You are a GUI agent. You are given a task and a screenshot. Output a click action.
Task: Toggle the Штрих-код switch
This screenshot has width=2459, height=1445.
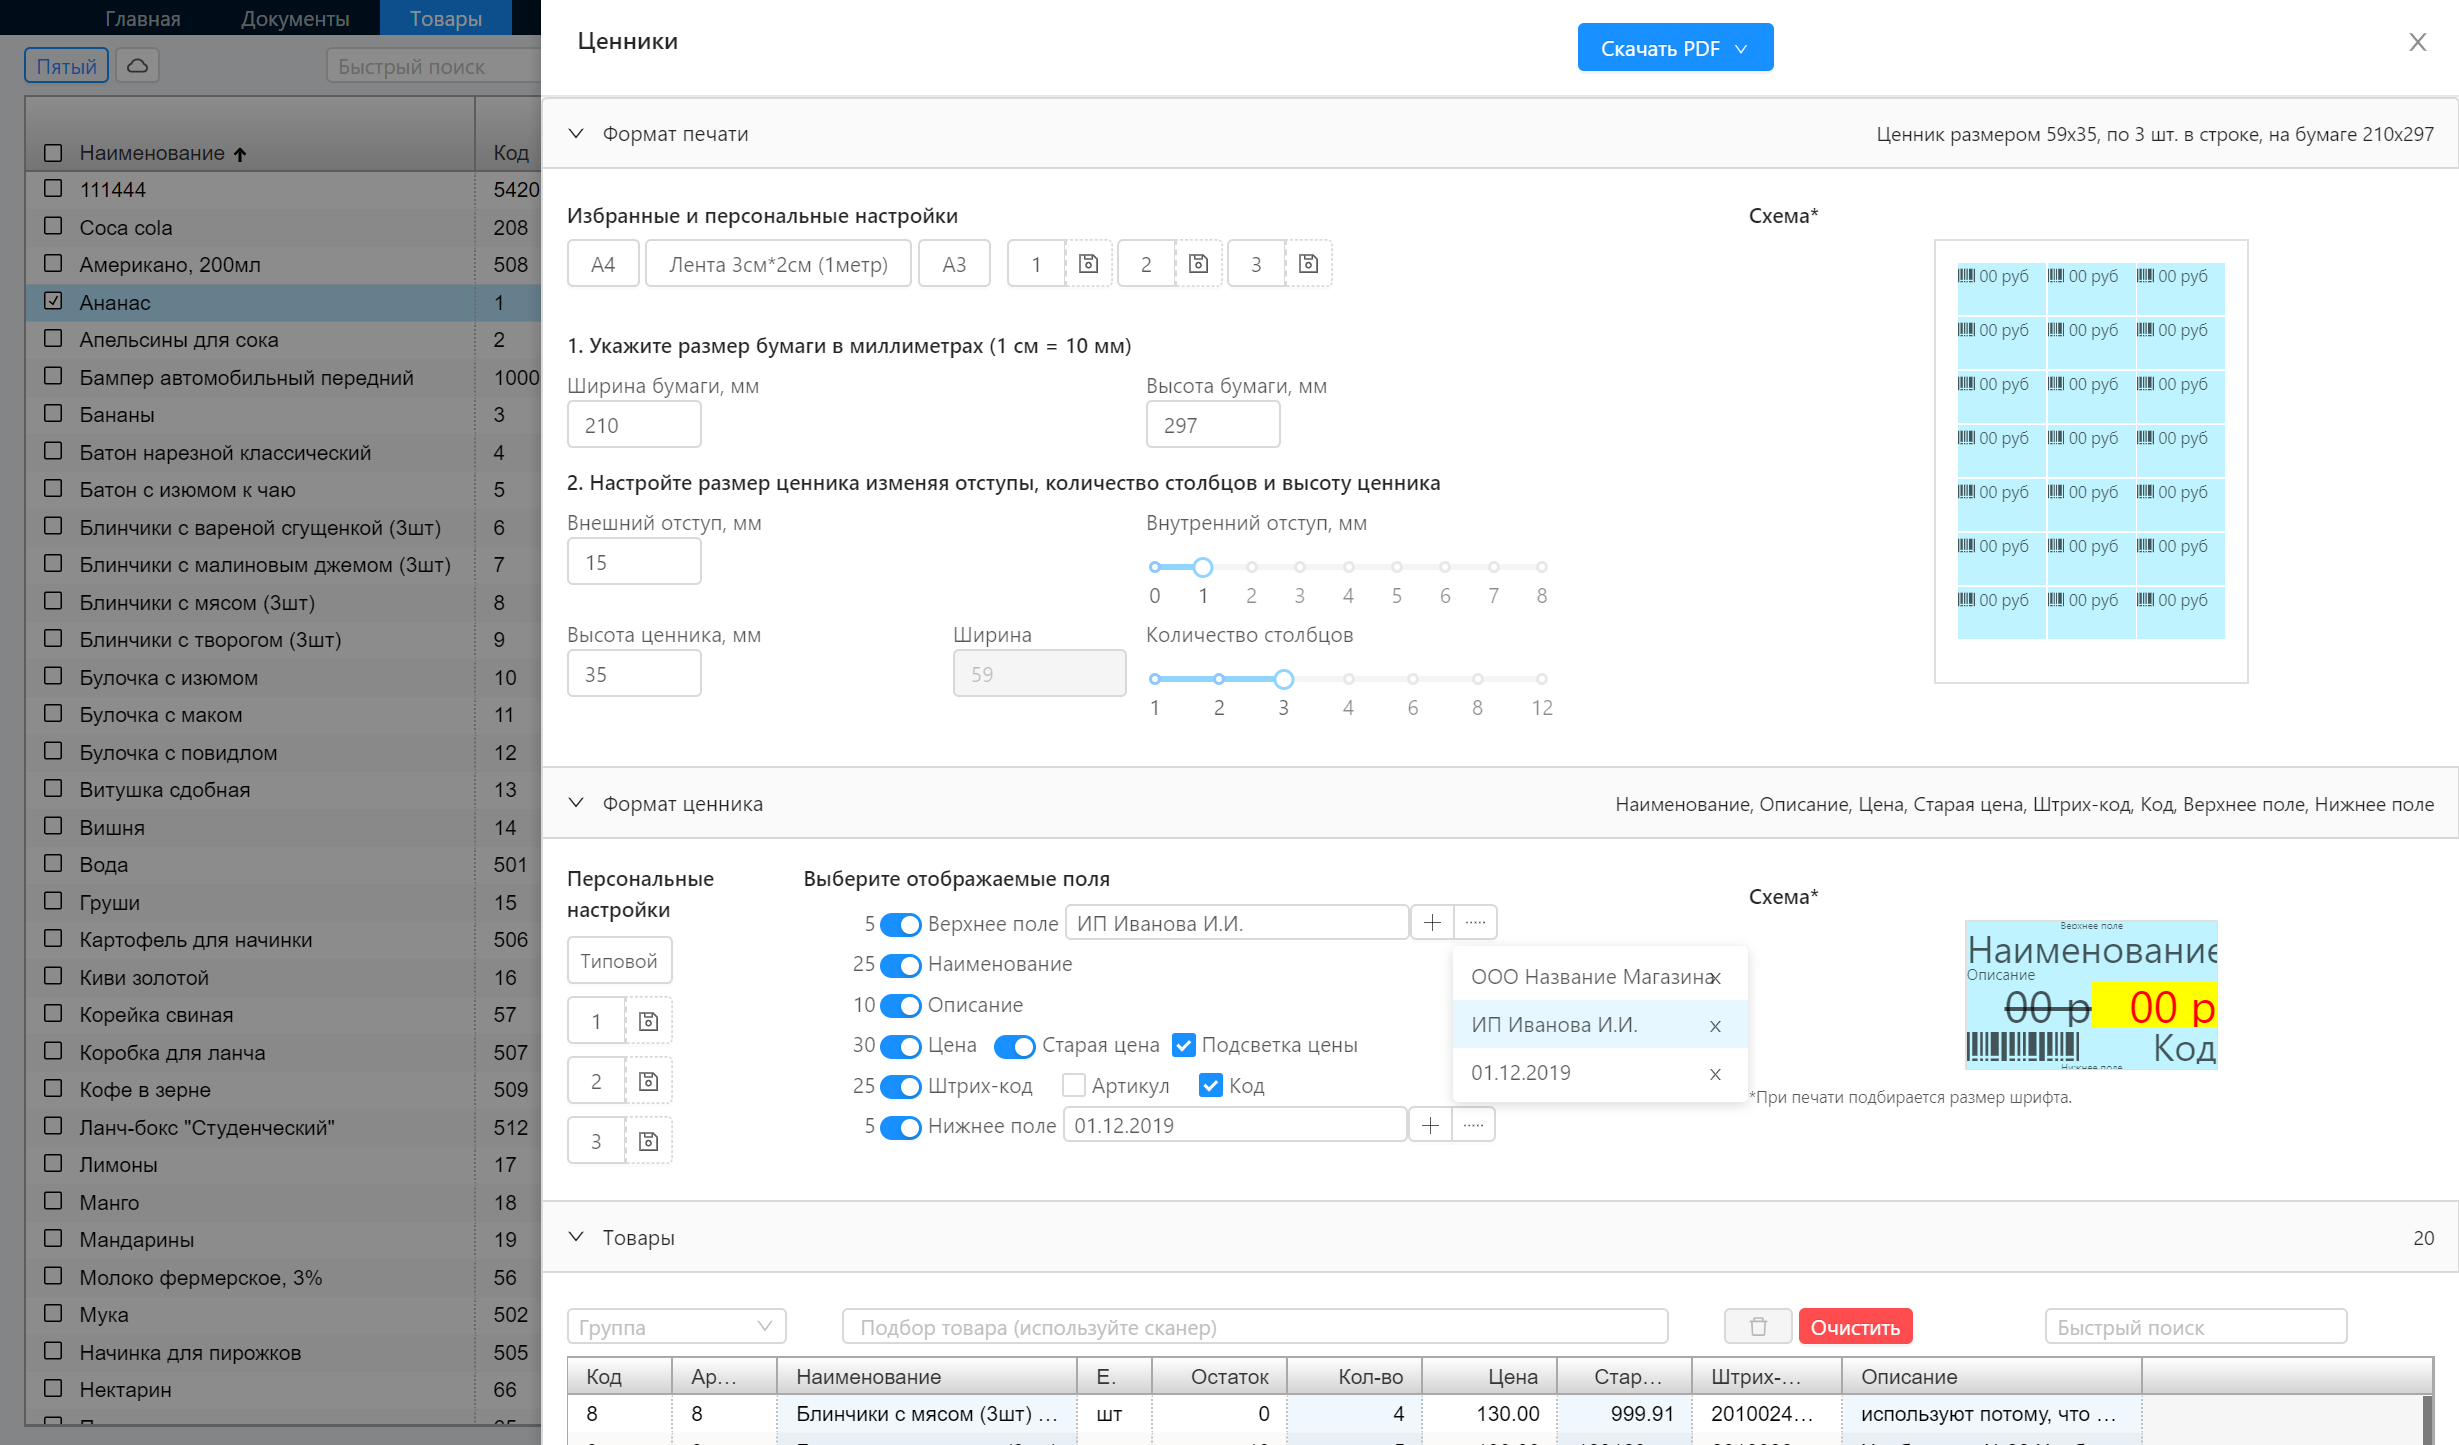click(901, 1086)
